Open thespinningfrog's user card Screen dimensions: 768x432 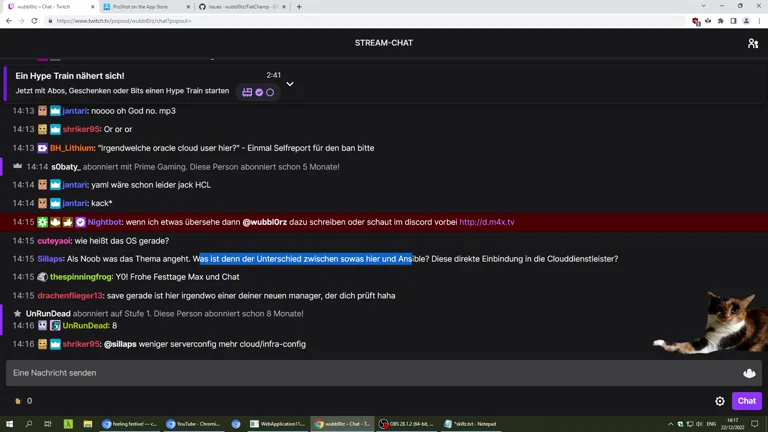[81, 277]
